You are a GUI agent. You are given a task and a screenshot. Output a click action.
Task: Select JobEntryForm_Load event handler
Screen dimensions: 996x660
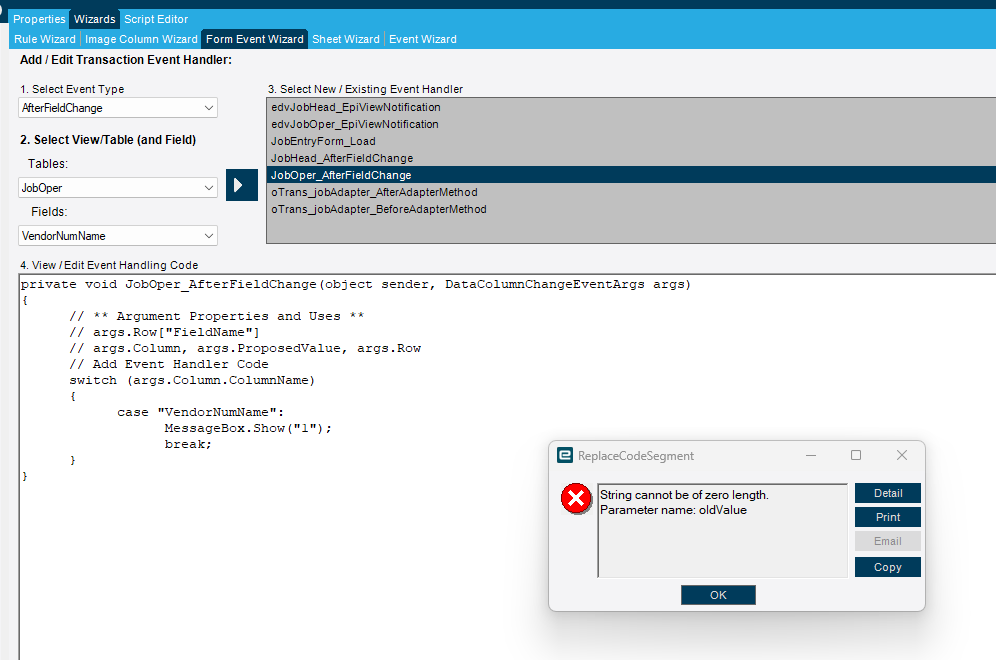click(x=631, y=141)
